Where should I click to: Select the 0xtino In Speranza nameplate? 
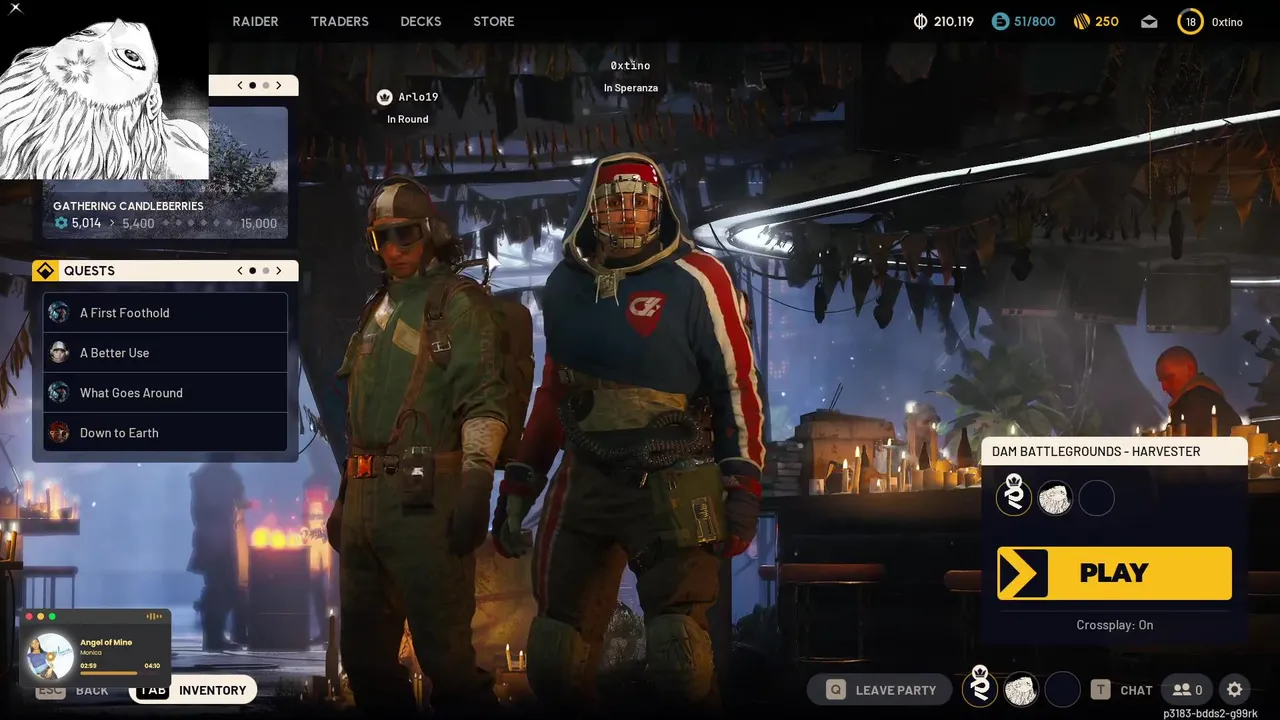tap(630, 76)
